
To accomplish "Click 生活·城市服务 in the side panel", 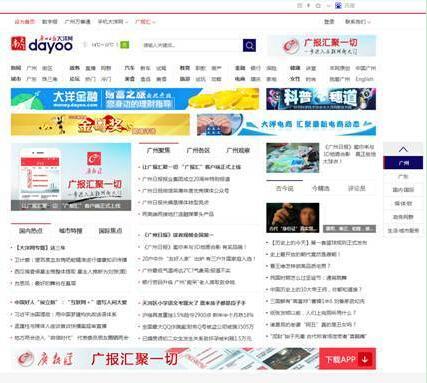I will click(403, 230).
